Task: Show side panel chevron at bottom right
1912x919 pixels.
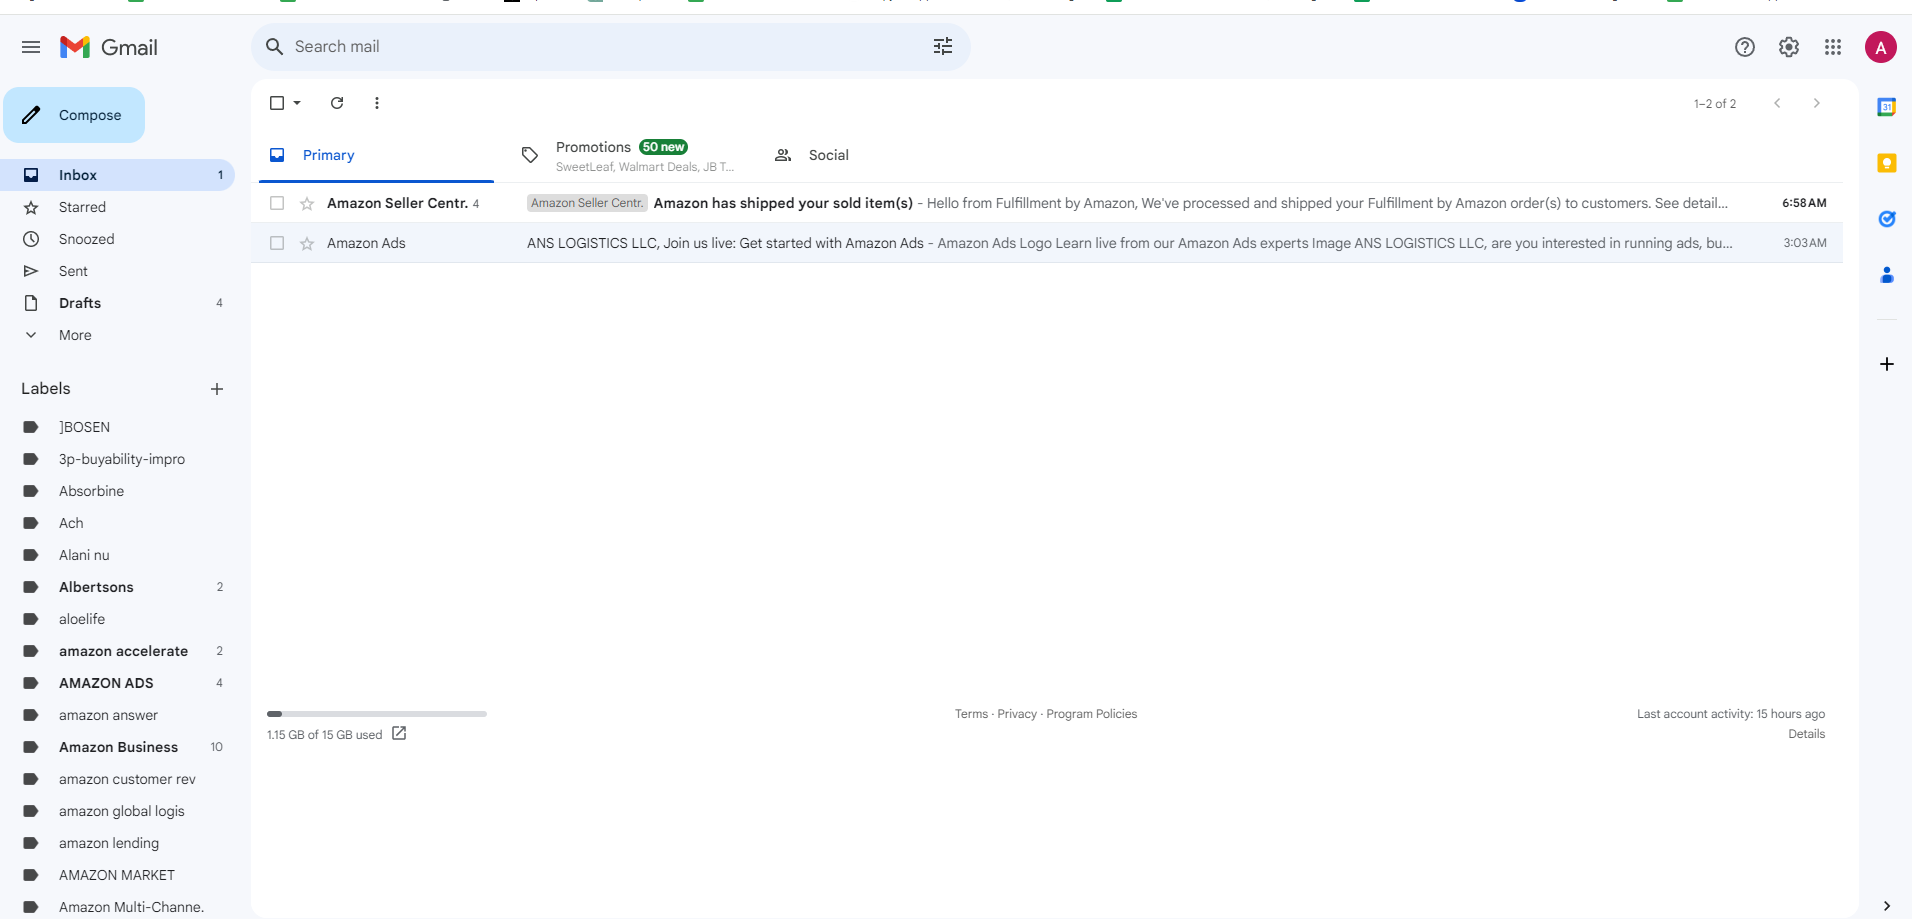Action: tap(1887, 906)
